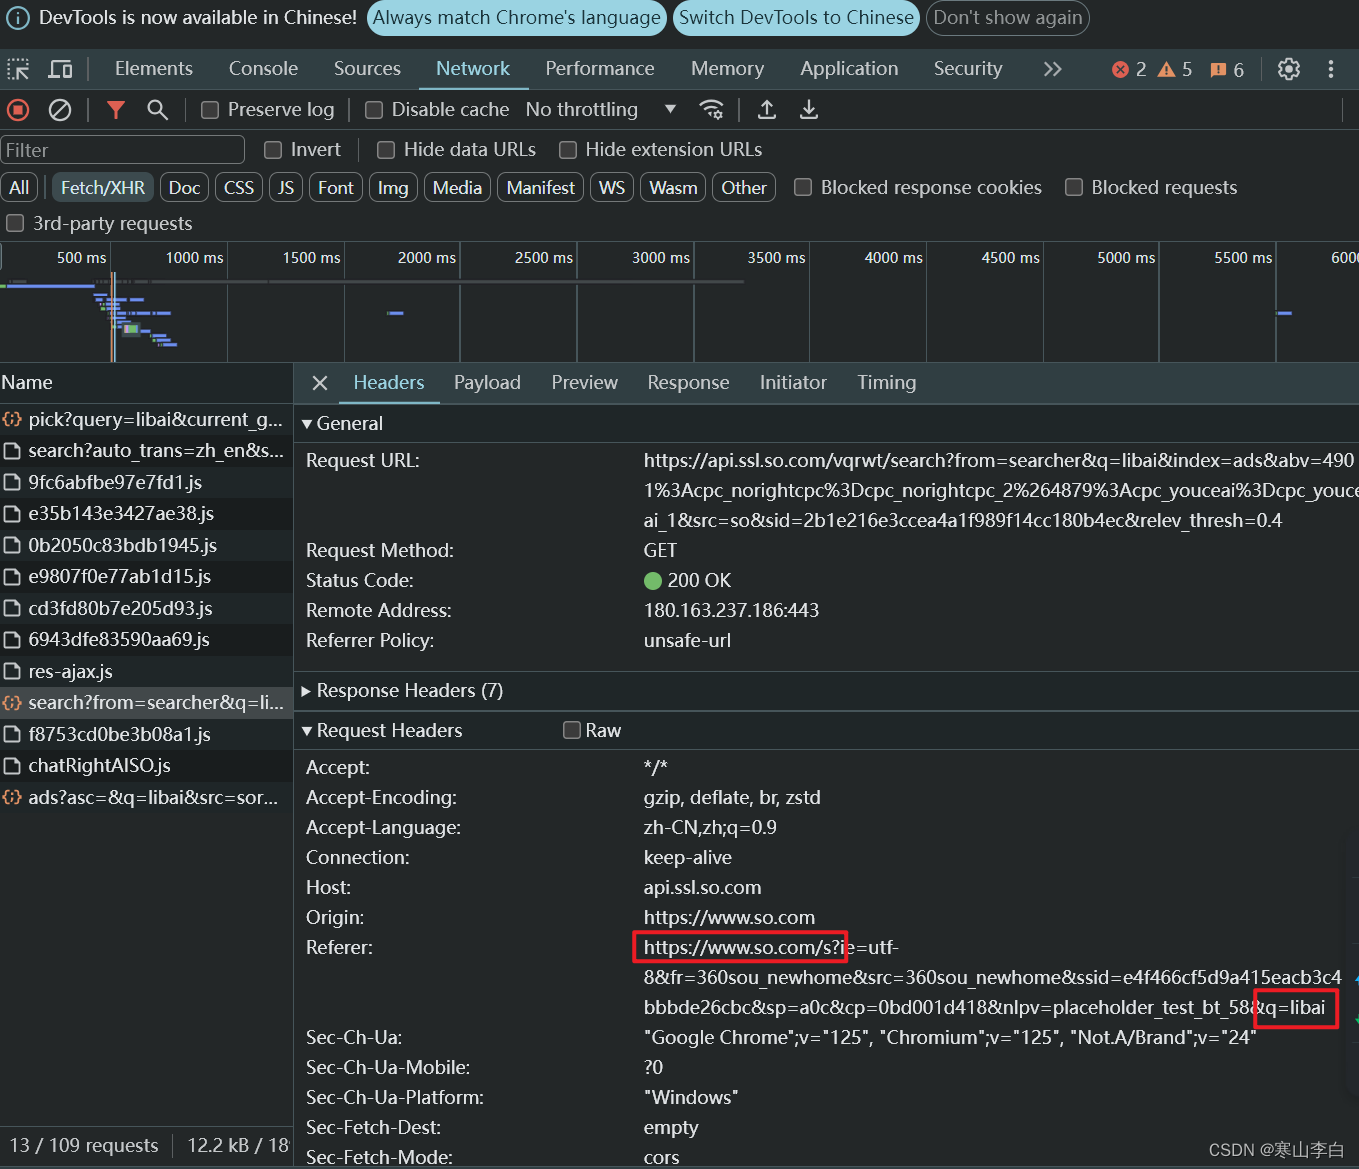Select request chatRightAISO.js
The width and height of the screenshot is (1359, 1169).
[146, 766]
